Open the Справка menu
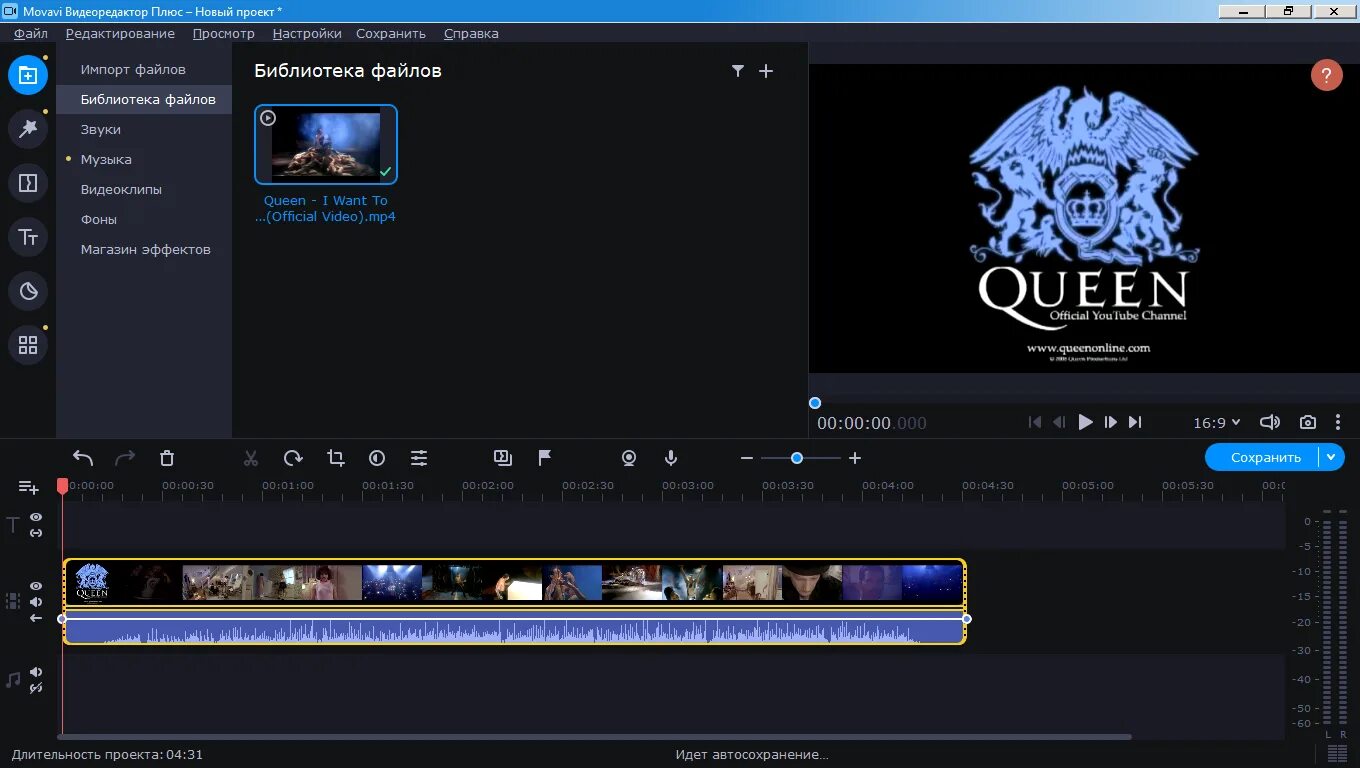The image size is (1360, 768). [471, 33]
